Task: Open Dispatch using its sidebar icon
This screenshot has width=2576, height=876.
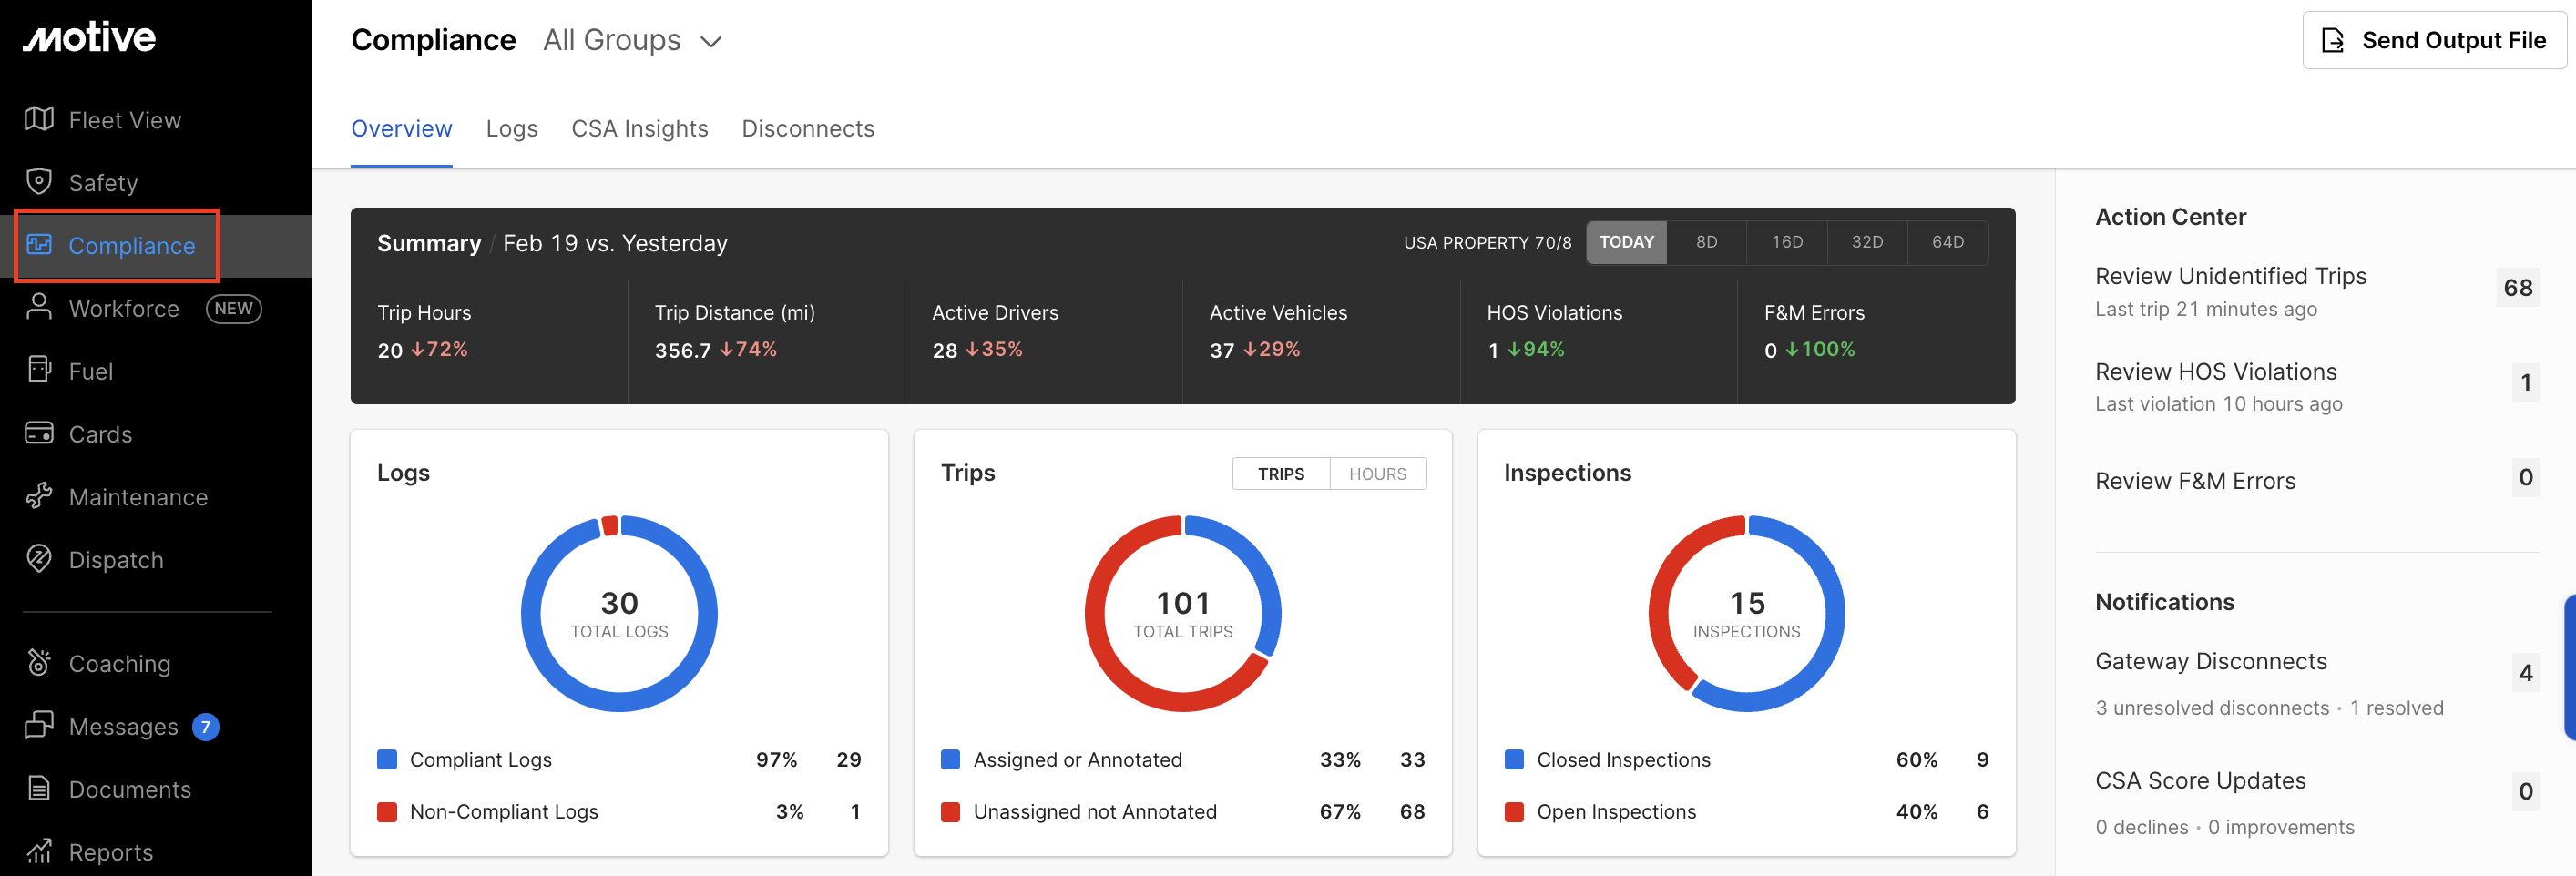Action: coord(39,559)
